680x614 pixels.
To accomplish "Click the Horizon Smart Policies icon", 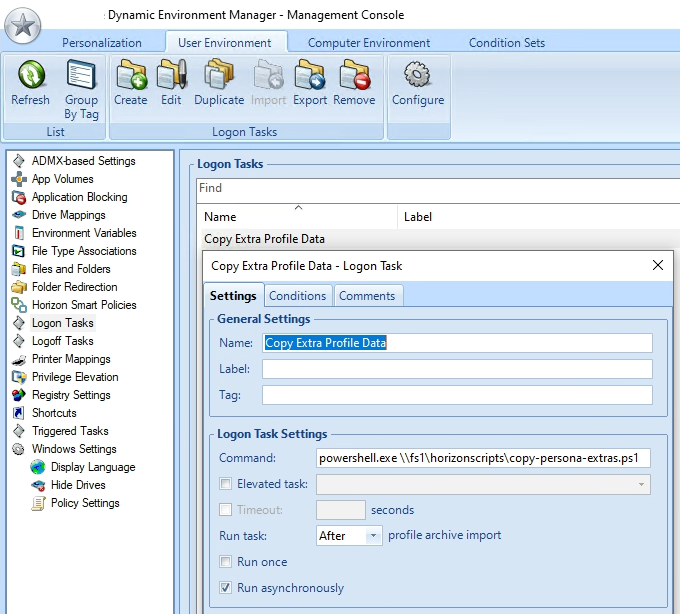I will (19, 305).
